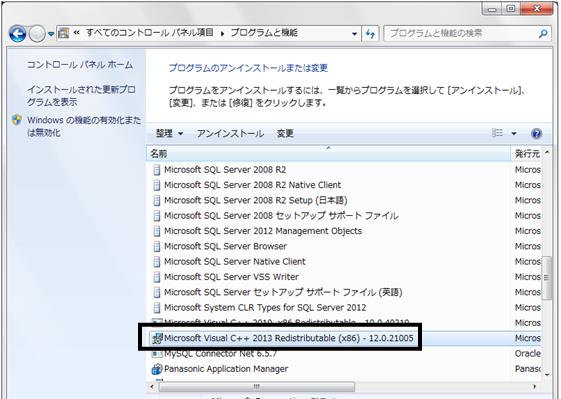Select SQL Server セットアップ サポート ファイル (英語) row
This screenshot has width=561, height=399.
click(345, 292)
